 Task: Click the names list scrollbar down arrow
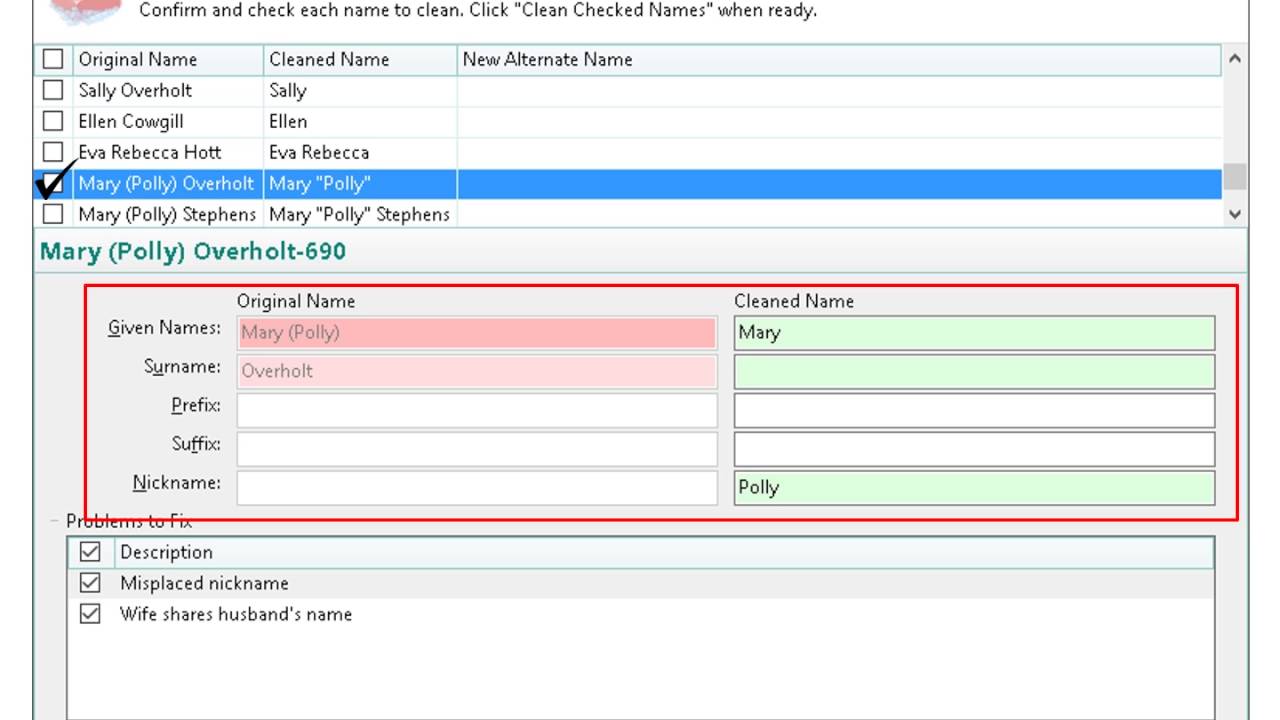1235,214
